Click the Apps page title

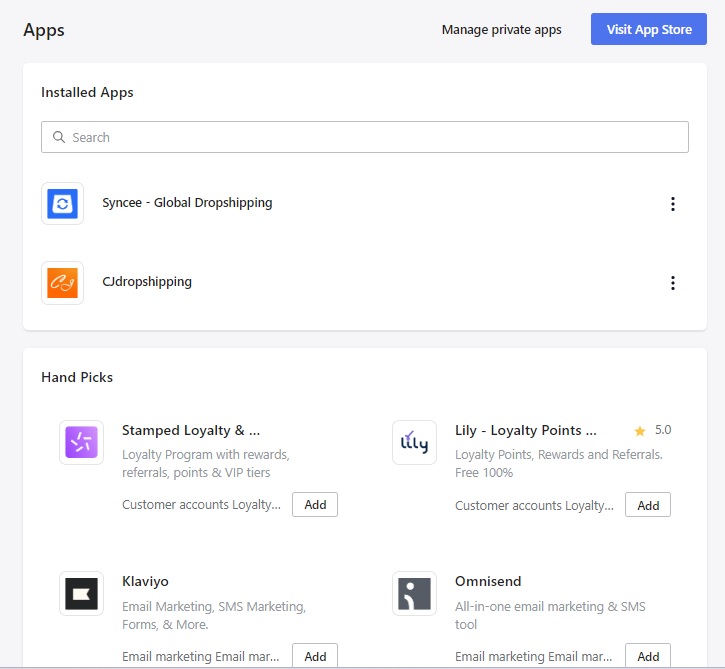[x=44, y=31]
